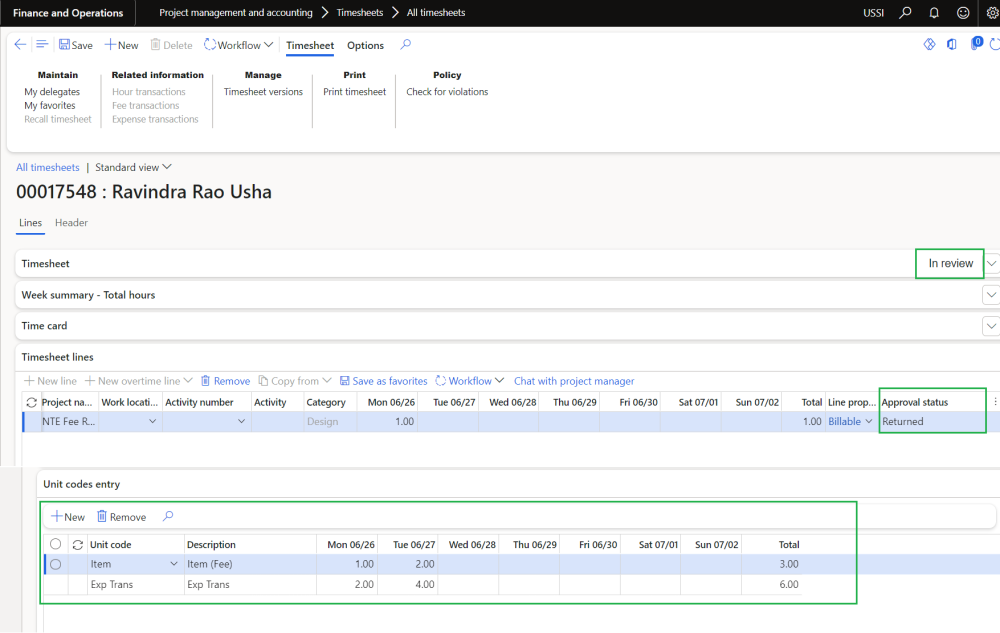1000x633 pixels.
Task: Click refresh icon in timesheet lines grid
Action: click(31, 402)
